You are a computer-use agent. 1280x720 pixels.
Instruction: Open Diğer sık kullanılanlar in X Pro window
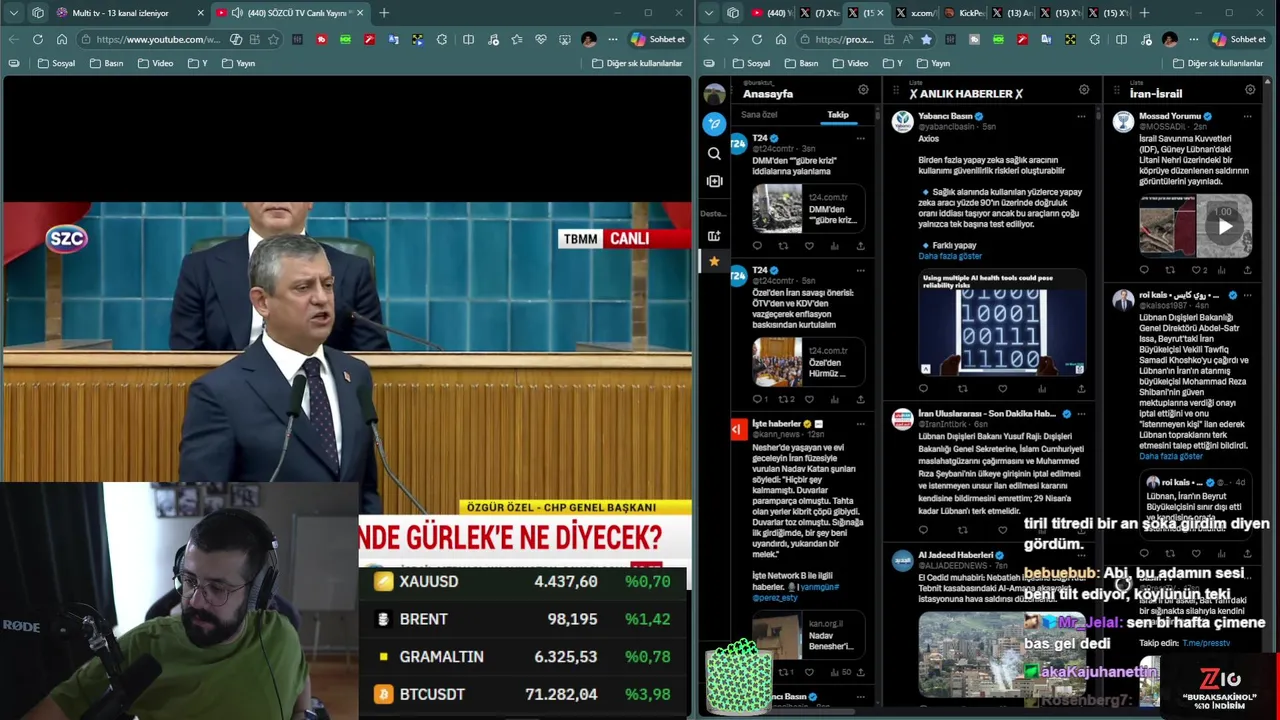click(x=1217, y=63)
